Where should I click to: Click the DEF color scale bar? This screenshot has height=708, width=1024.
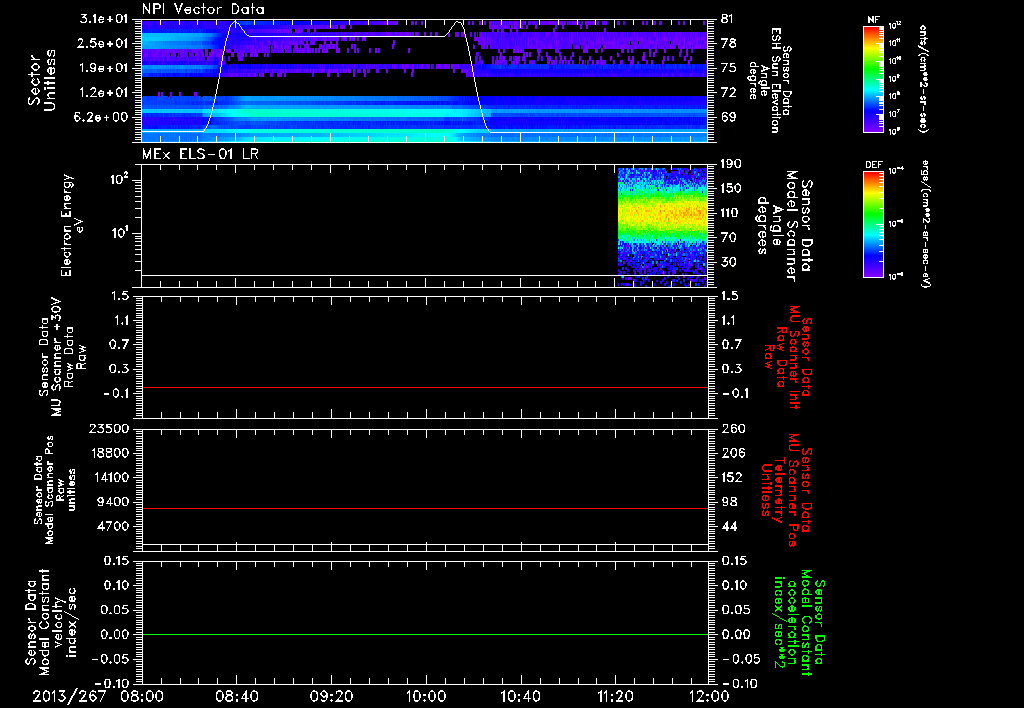click(874, 223)
